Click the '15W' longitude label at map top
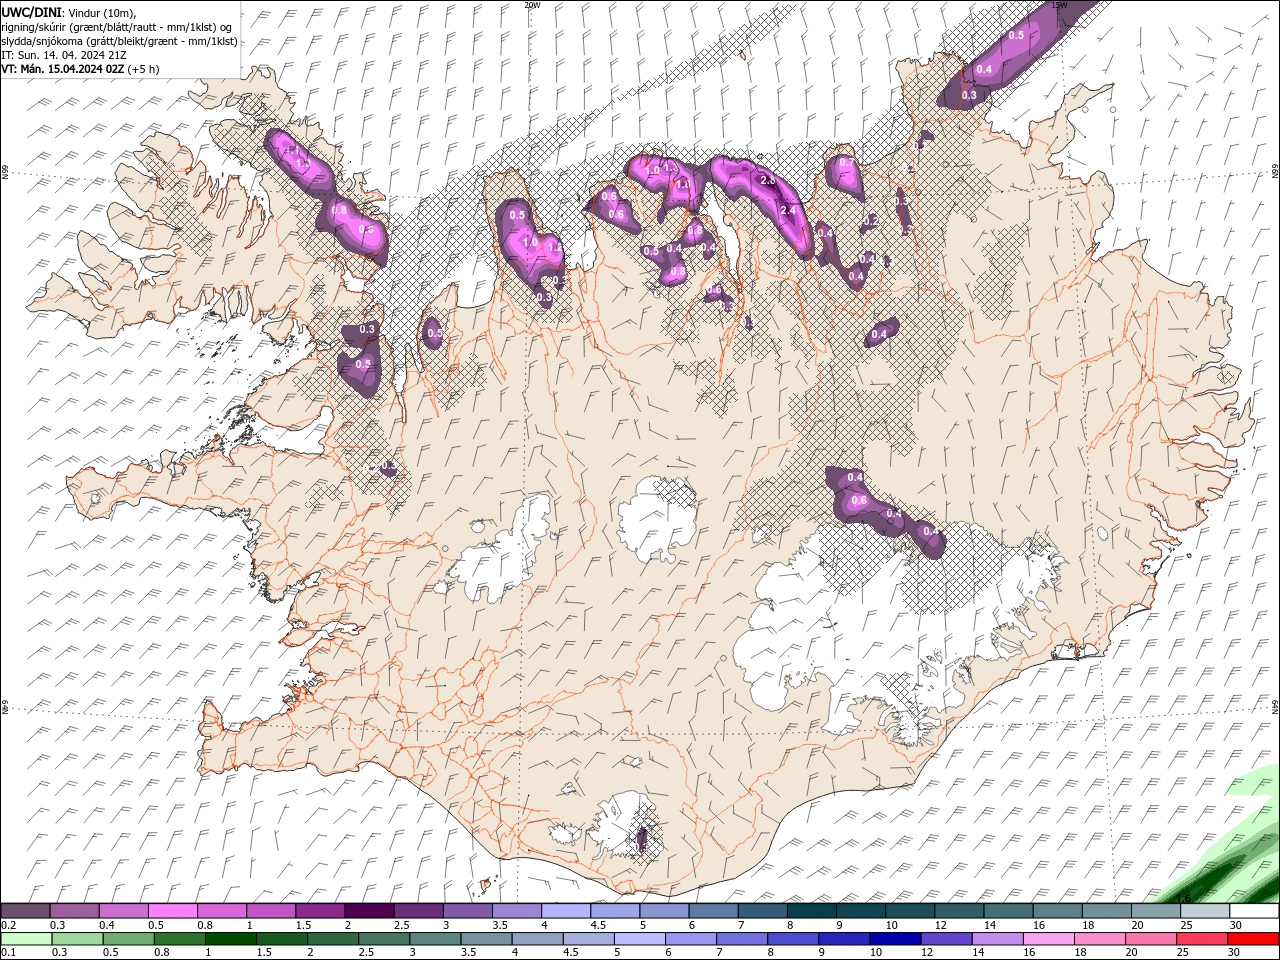1280x960 pixels. (x=1059, y=5)
